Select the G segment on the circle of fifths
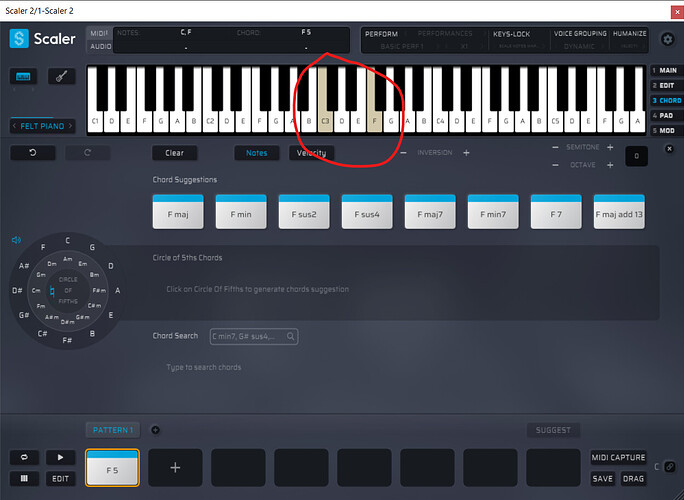 92,247
